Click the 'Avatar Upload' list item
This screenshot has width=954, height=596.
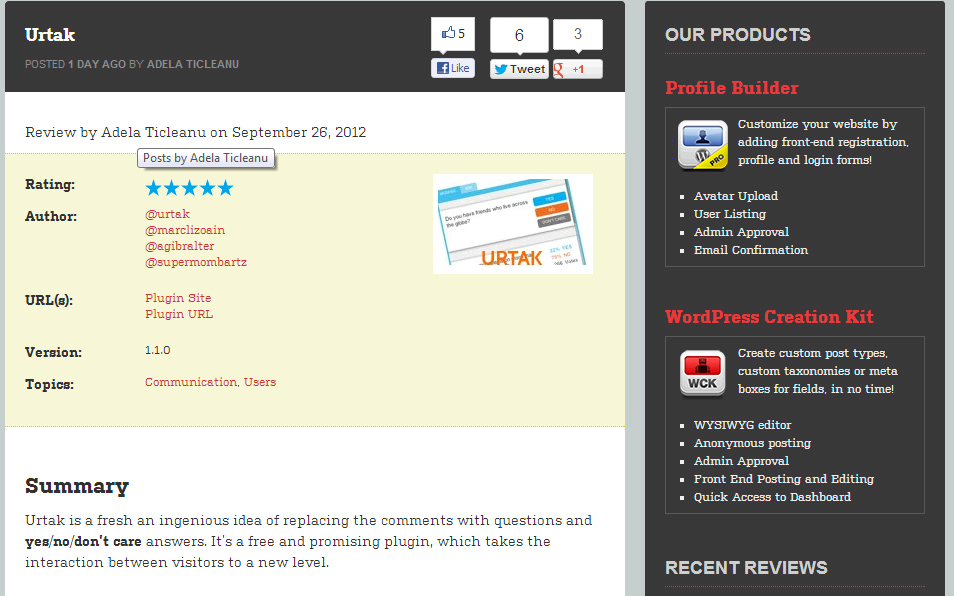(x=736, y=196)
